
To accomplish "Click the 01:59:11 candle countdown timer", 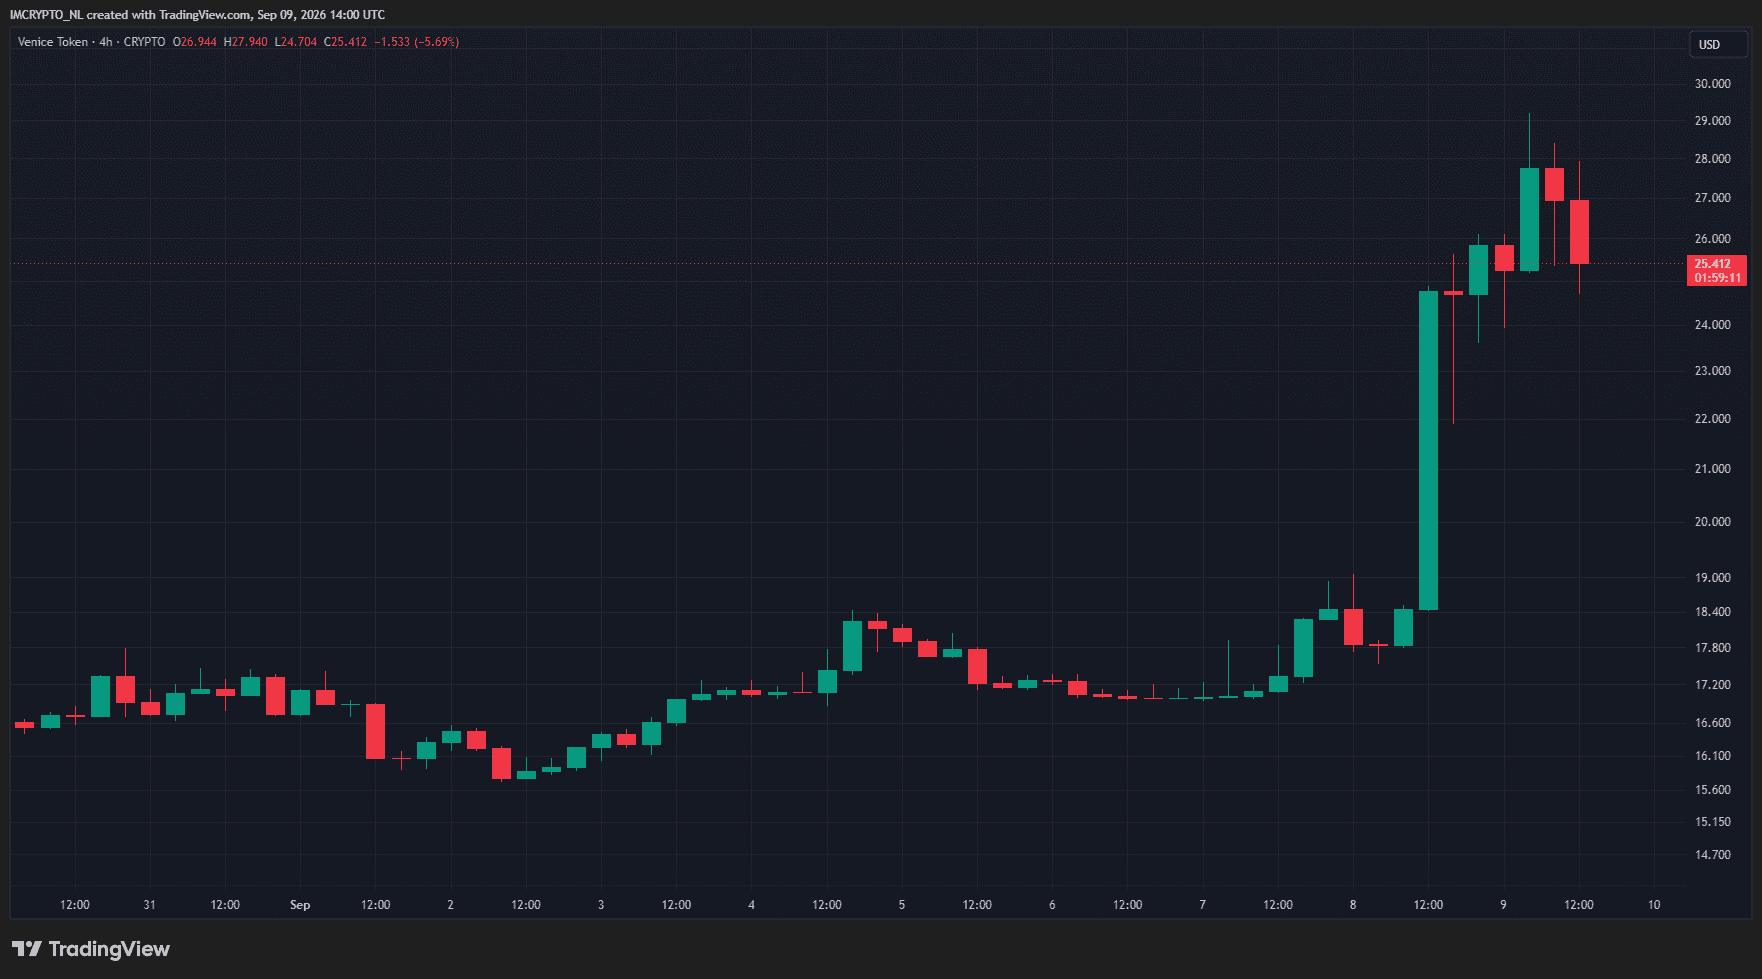I will pyautogui.click(x=1717, y=278).
